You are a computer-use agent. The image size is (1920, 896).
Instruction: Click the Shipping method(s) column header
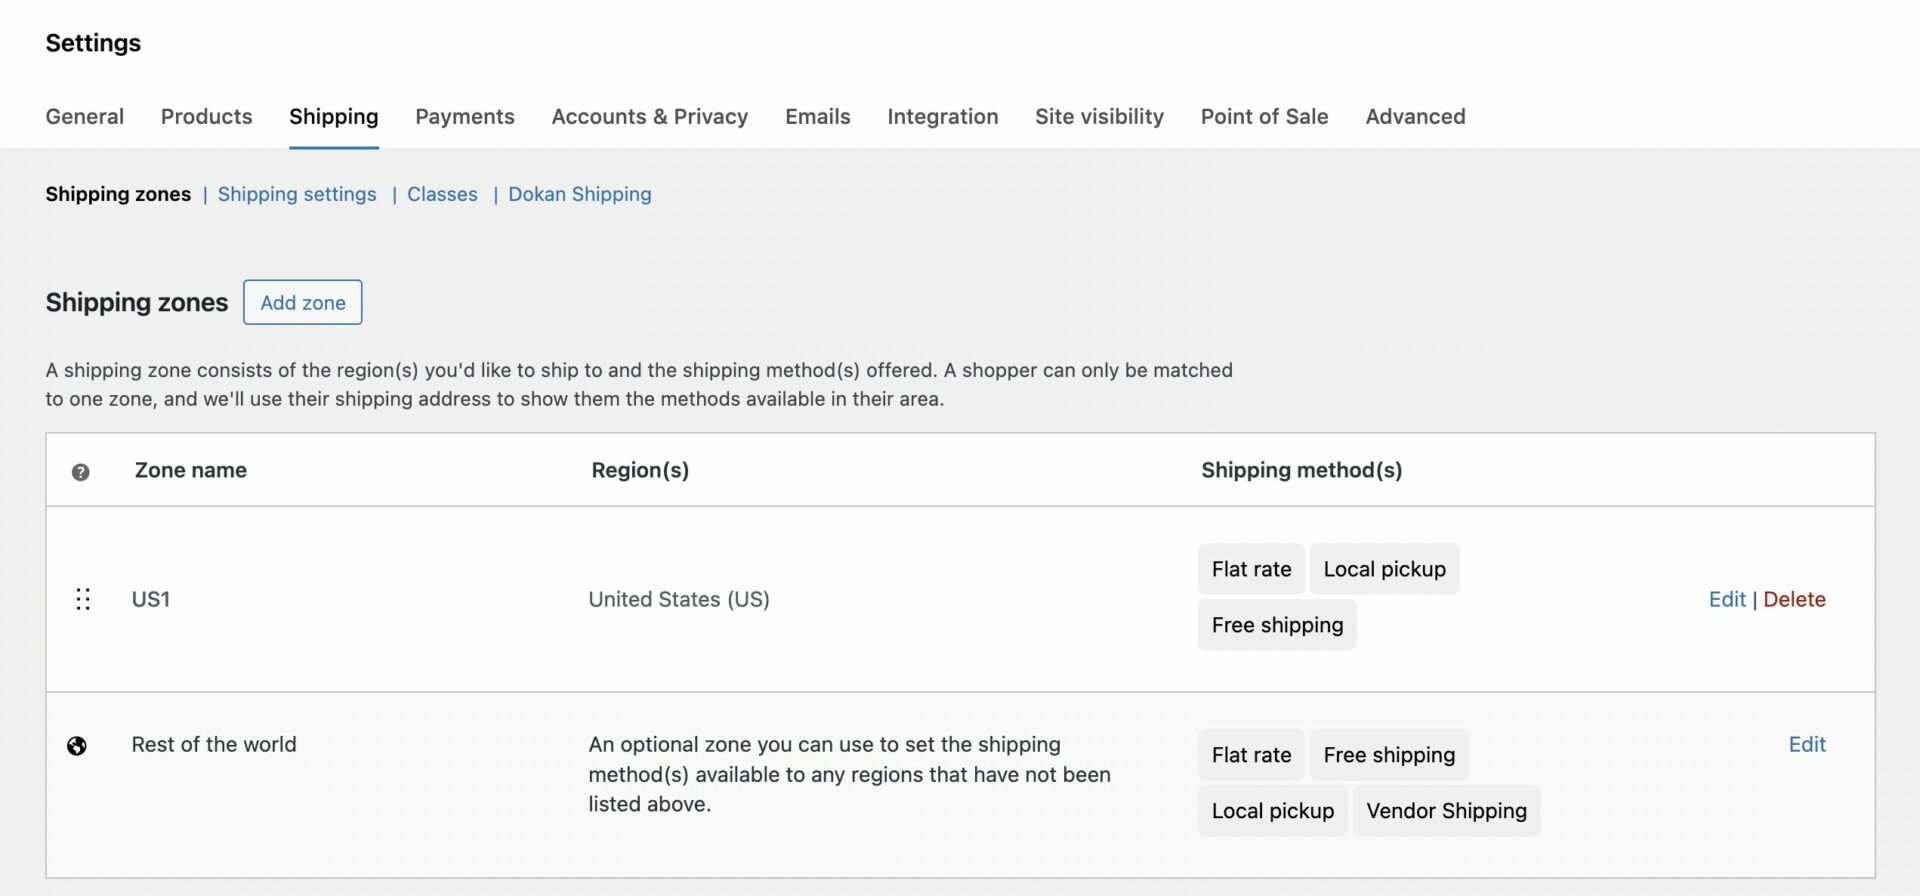click(1302, 470)
